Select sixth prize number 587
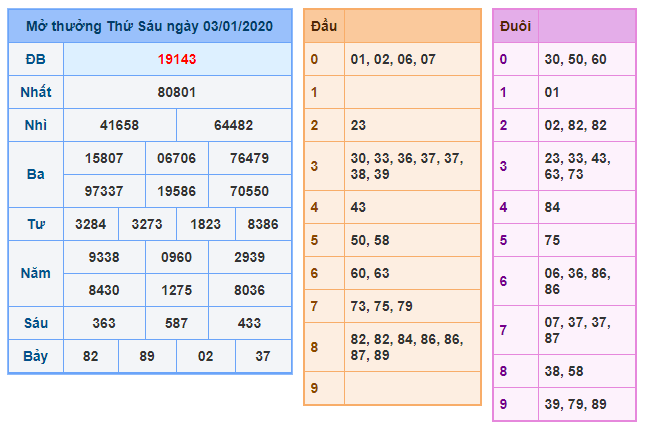Image resolution: width=647 pixels, height=430 pixels. pyautogui.click(x=176, y=323)
